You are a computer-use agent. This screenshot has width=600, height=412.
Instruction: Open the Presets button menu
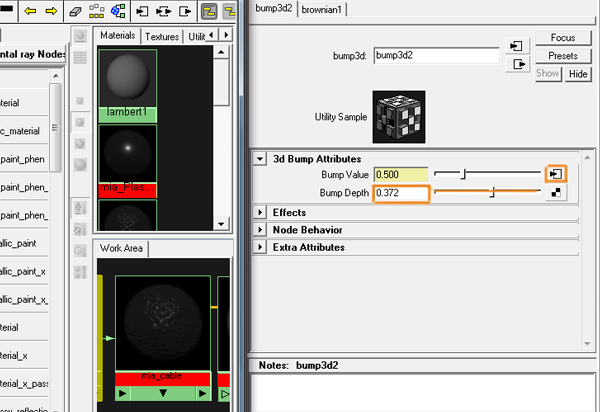coord(563,55)
